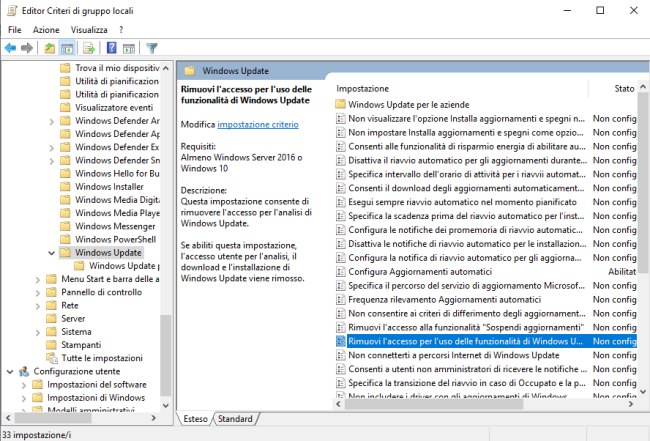Click the policy icon next to Configura Aggiornamenti automatici
The height and width of the screenshot is (441, 650).
point(340,271)
